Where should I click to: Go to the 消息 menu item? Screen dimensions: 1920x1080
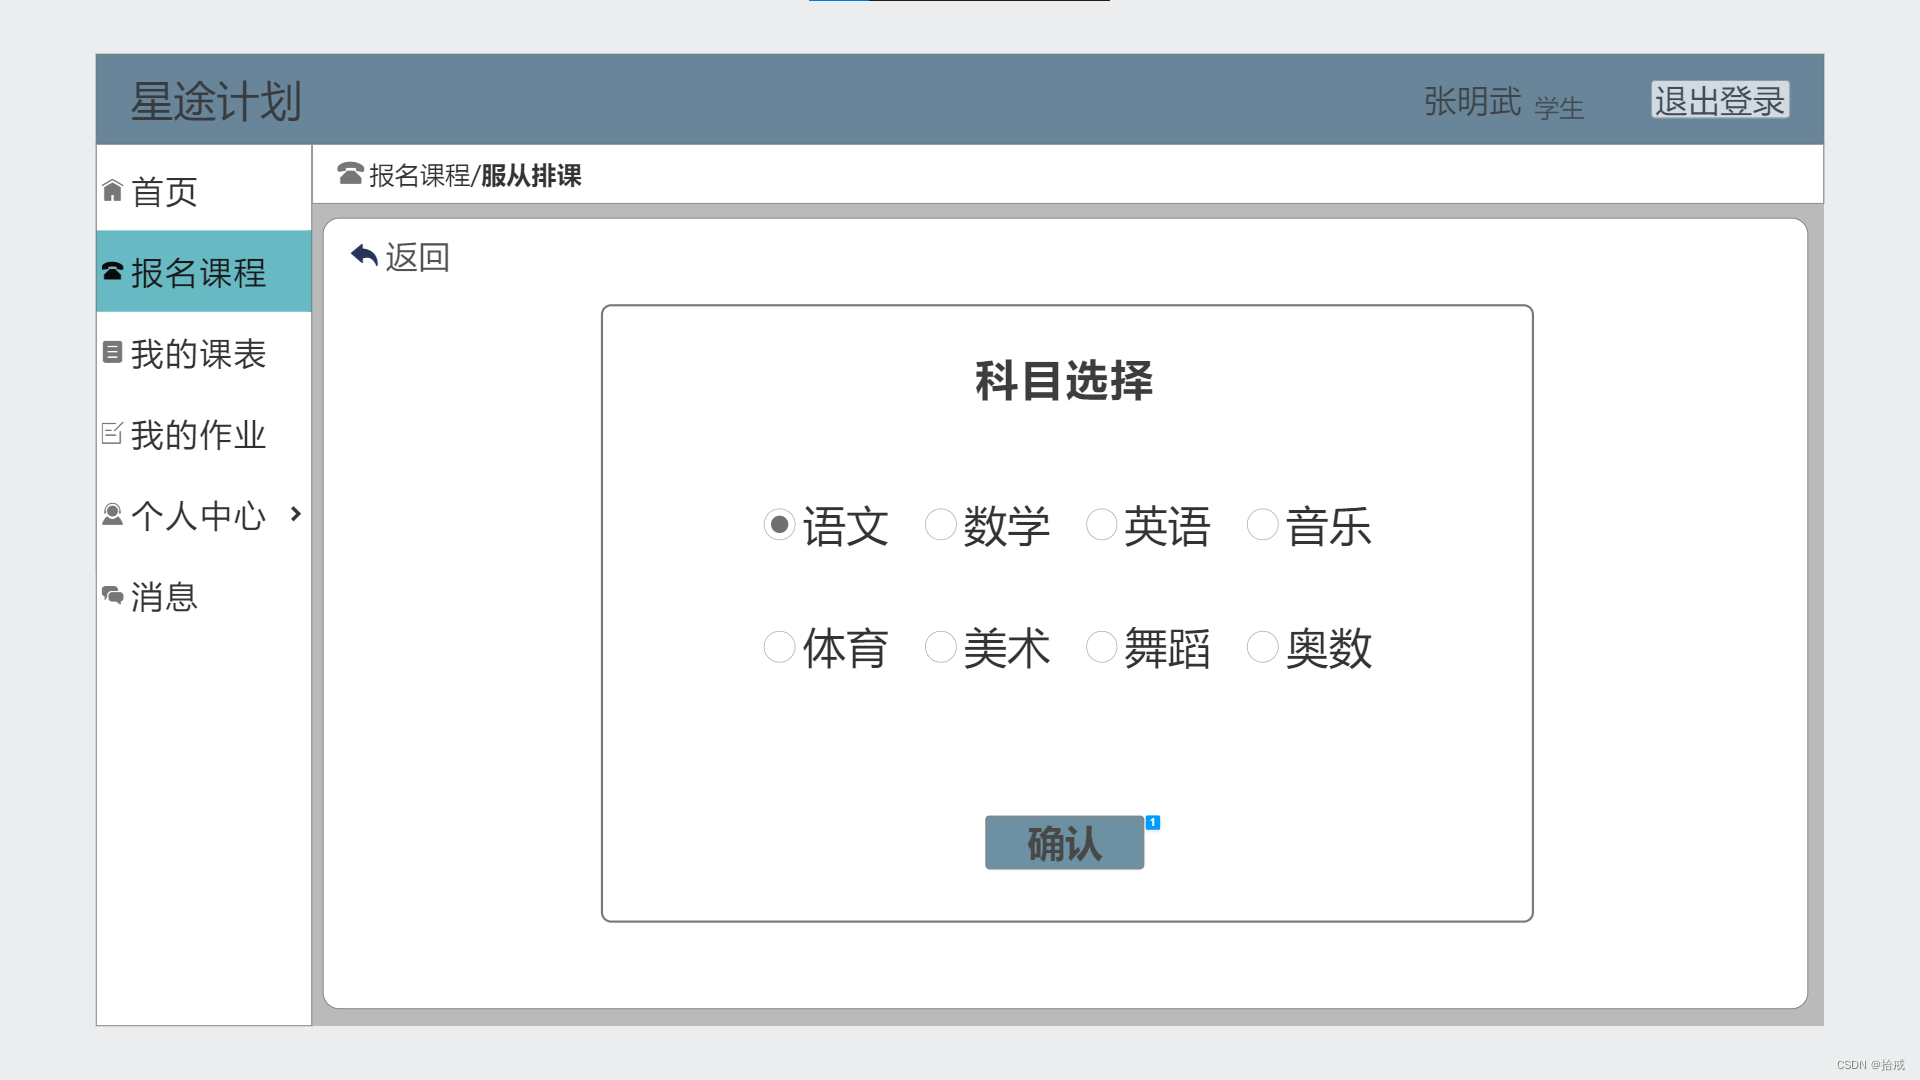[164, 597]
